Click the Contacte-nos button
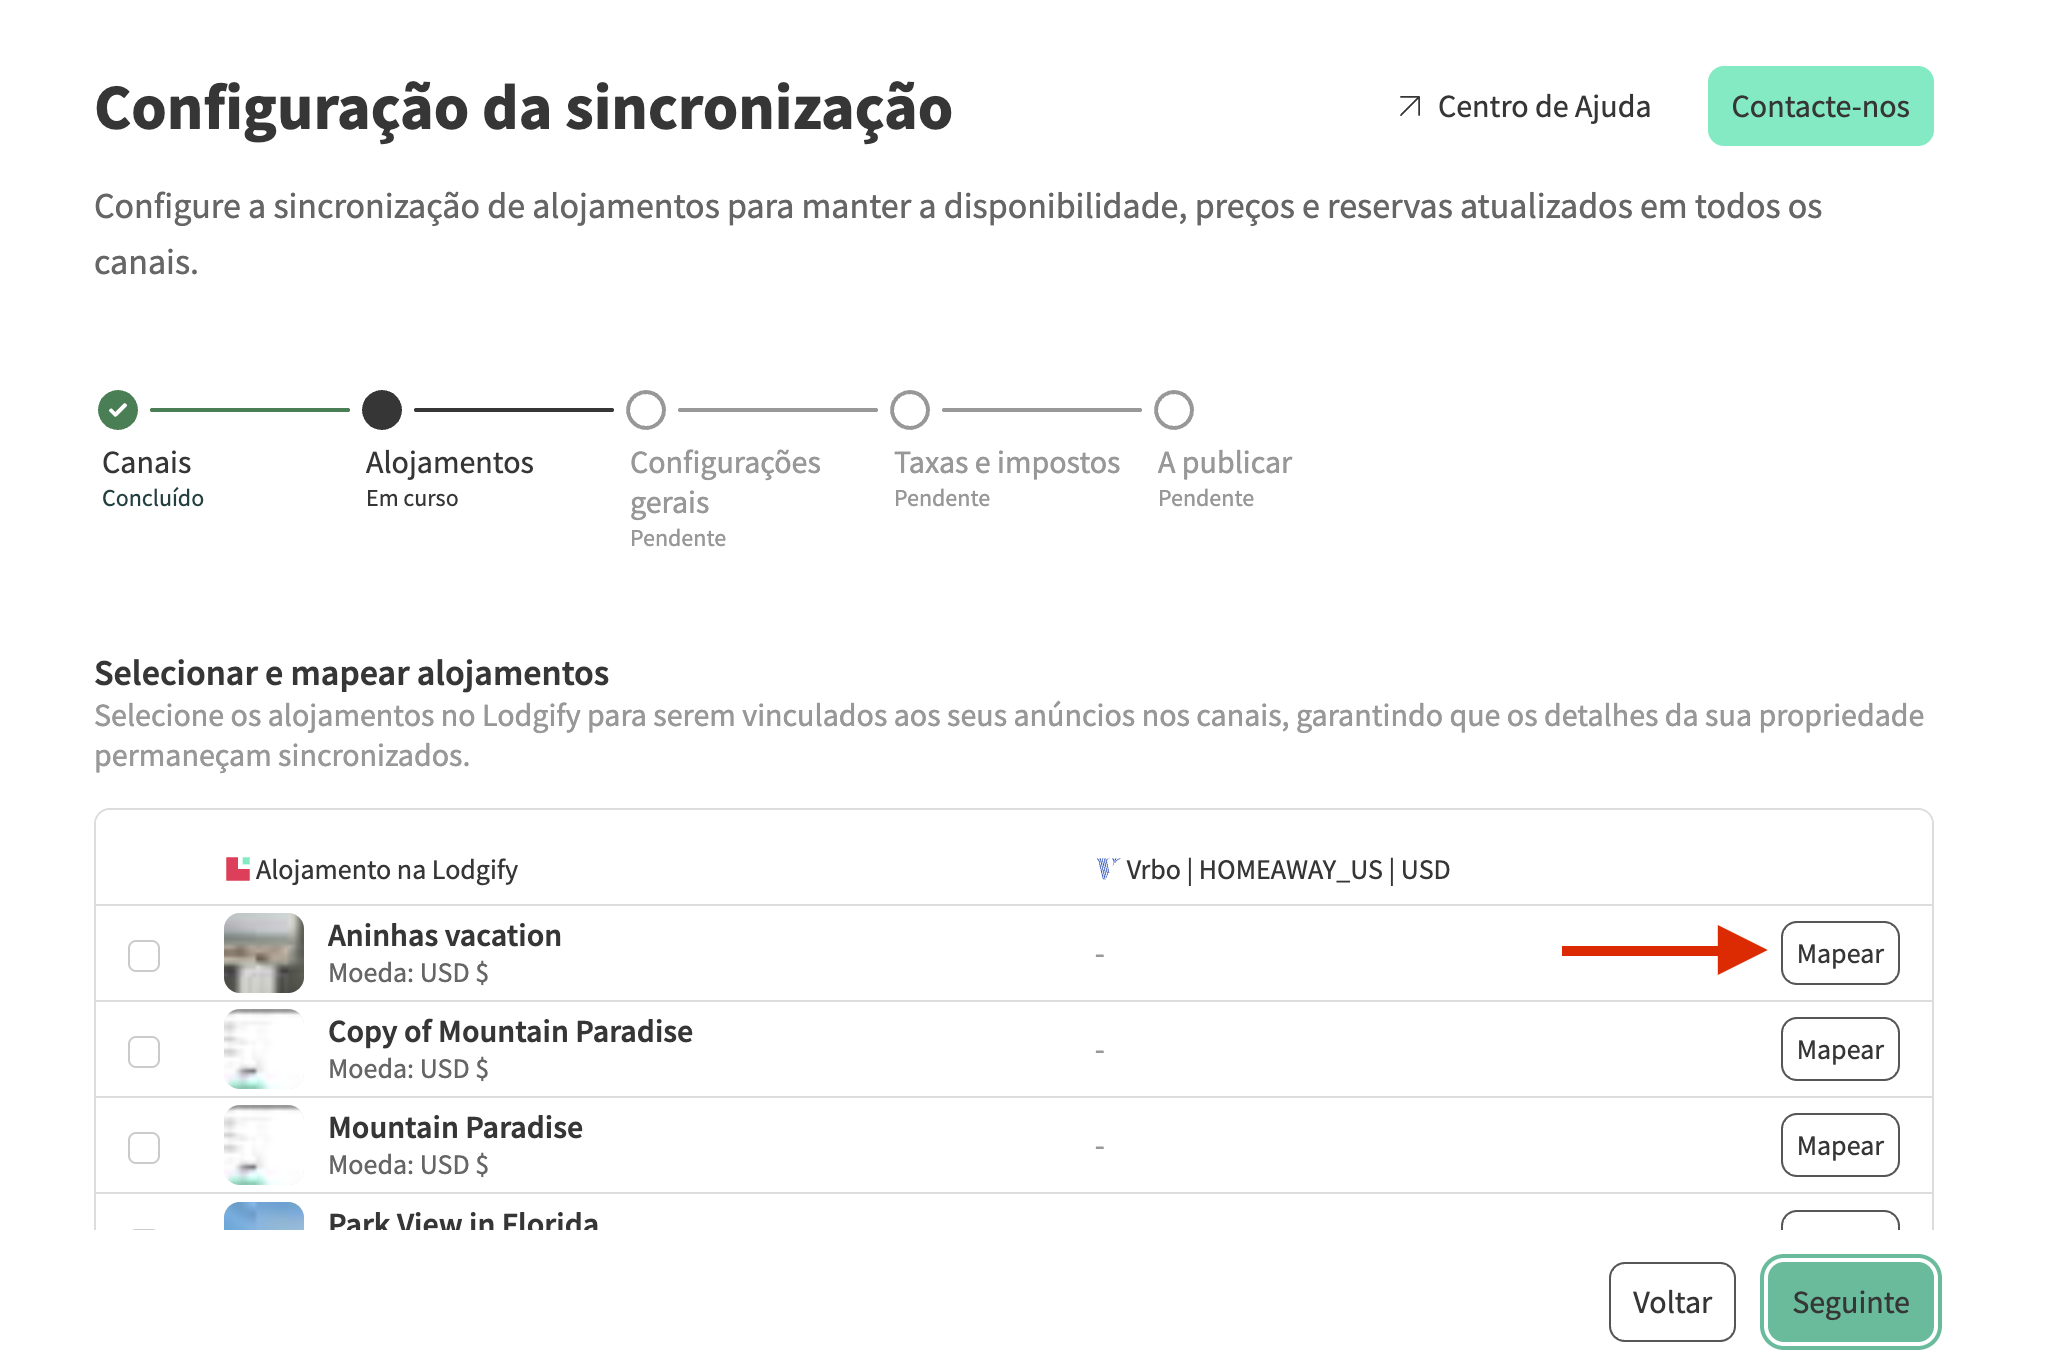The width and height of the screenshot is (2046, 1368). click(x=1820, y=106)
